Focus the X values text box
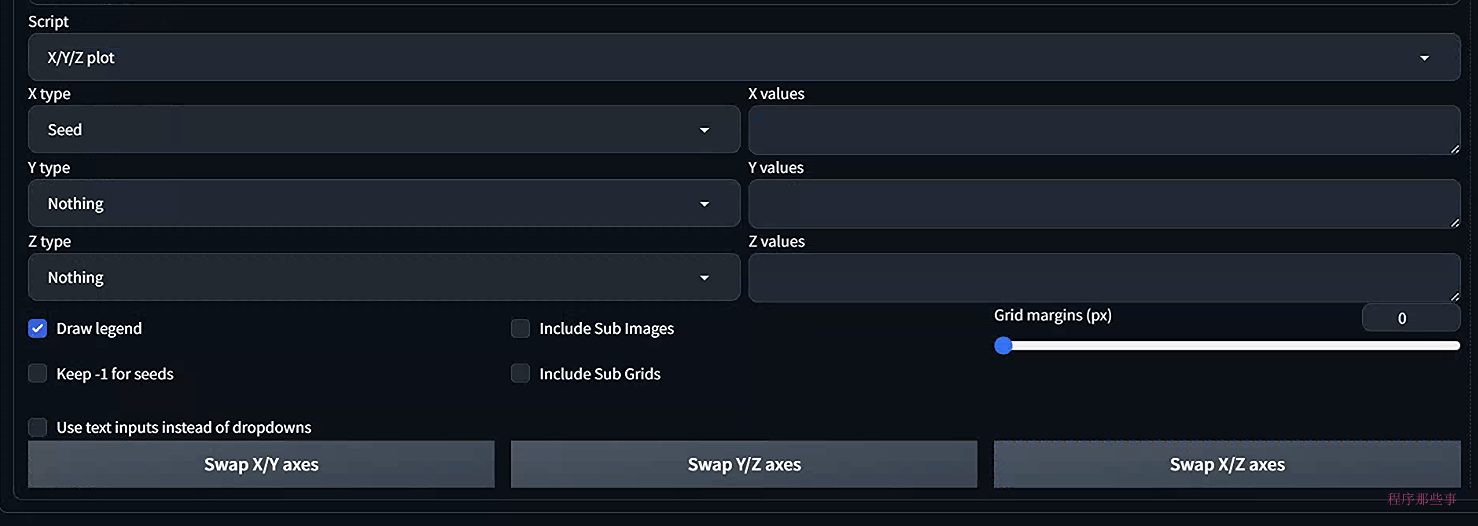 coord(1104,130)
